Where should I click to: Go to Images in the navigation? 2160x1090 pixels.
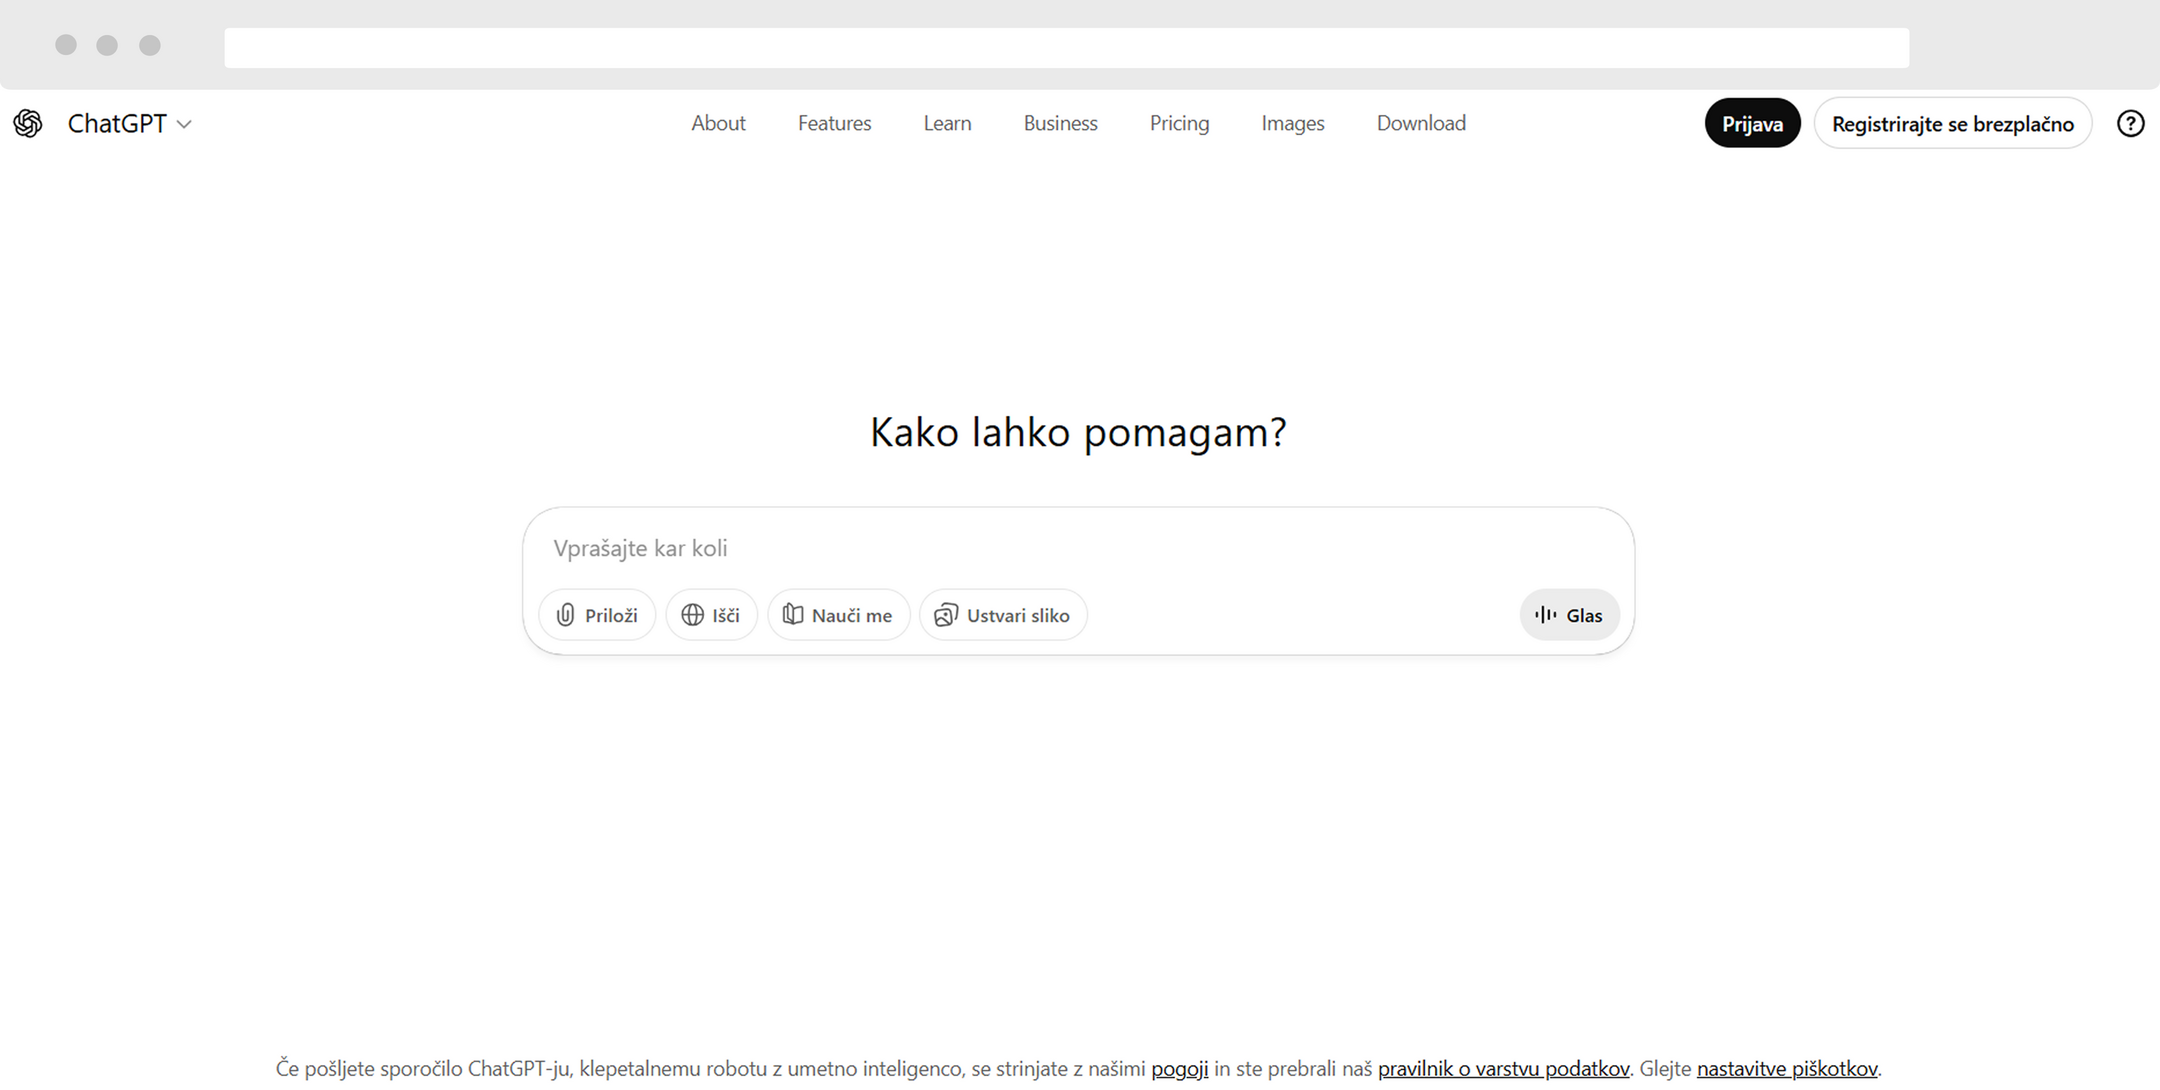1292,123
